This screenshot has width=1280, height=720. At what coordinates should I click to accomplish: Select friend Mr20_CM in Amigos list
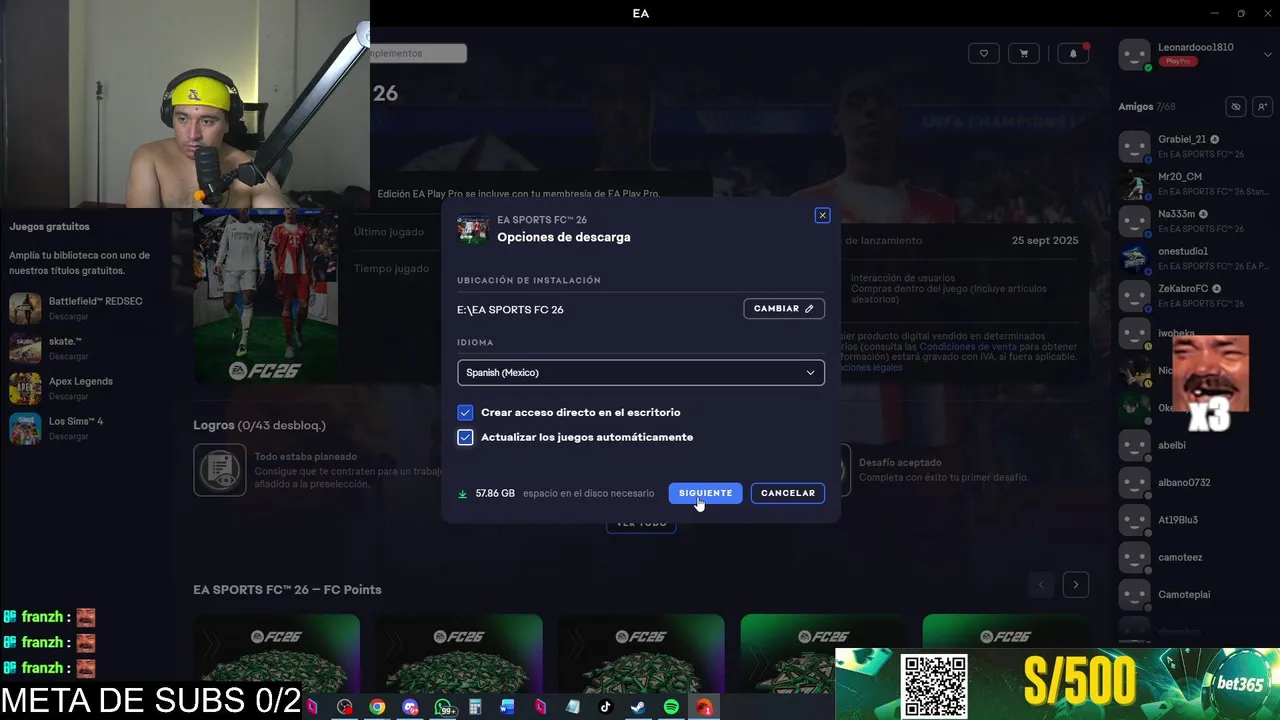coord(1195,183)
